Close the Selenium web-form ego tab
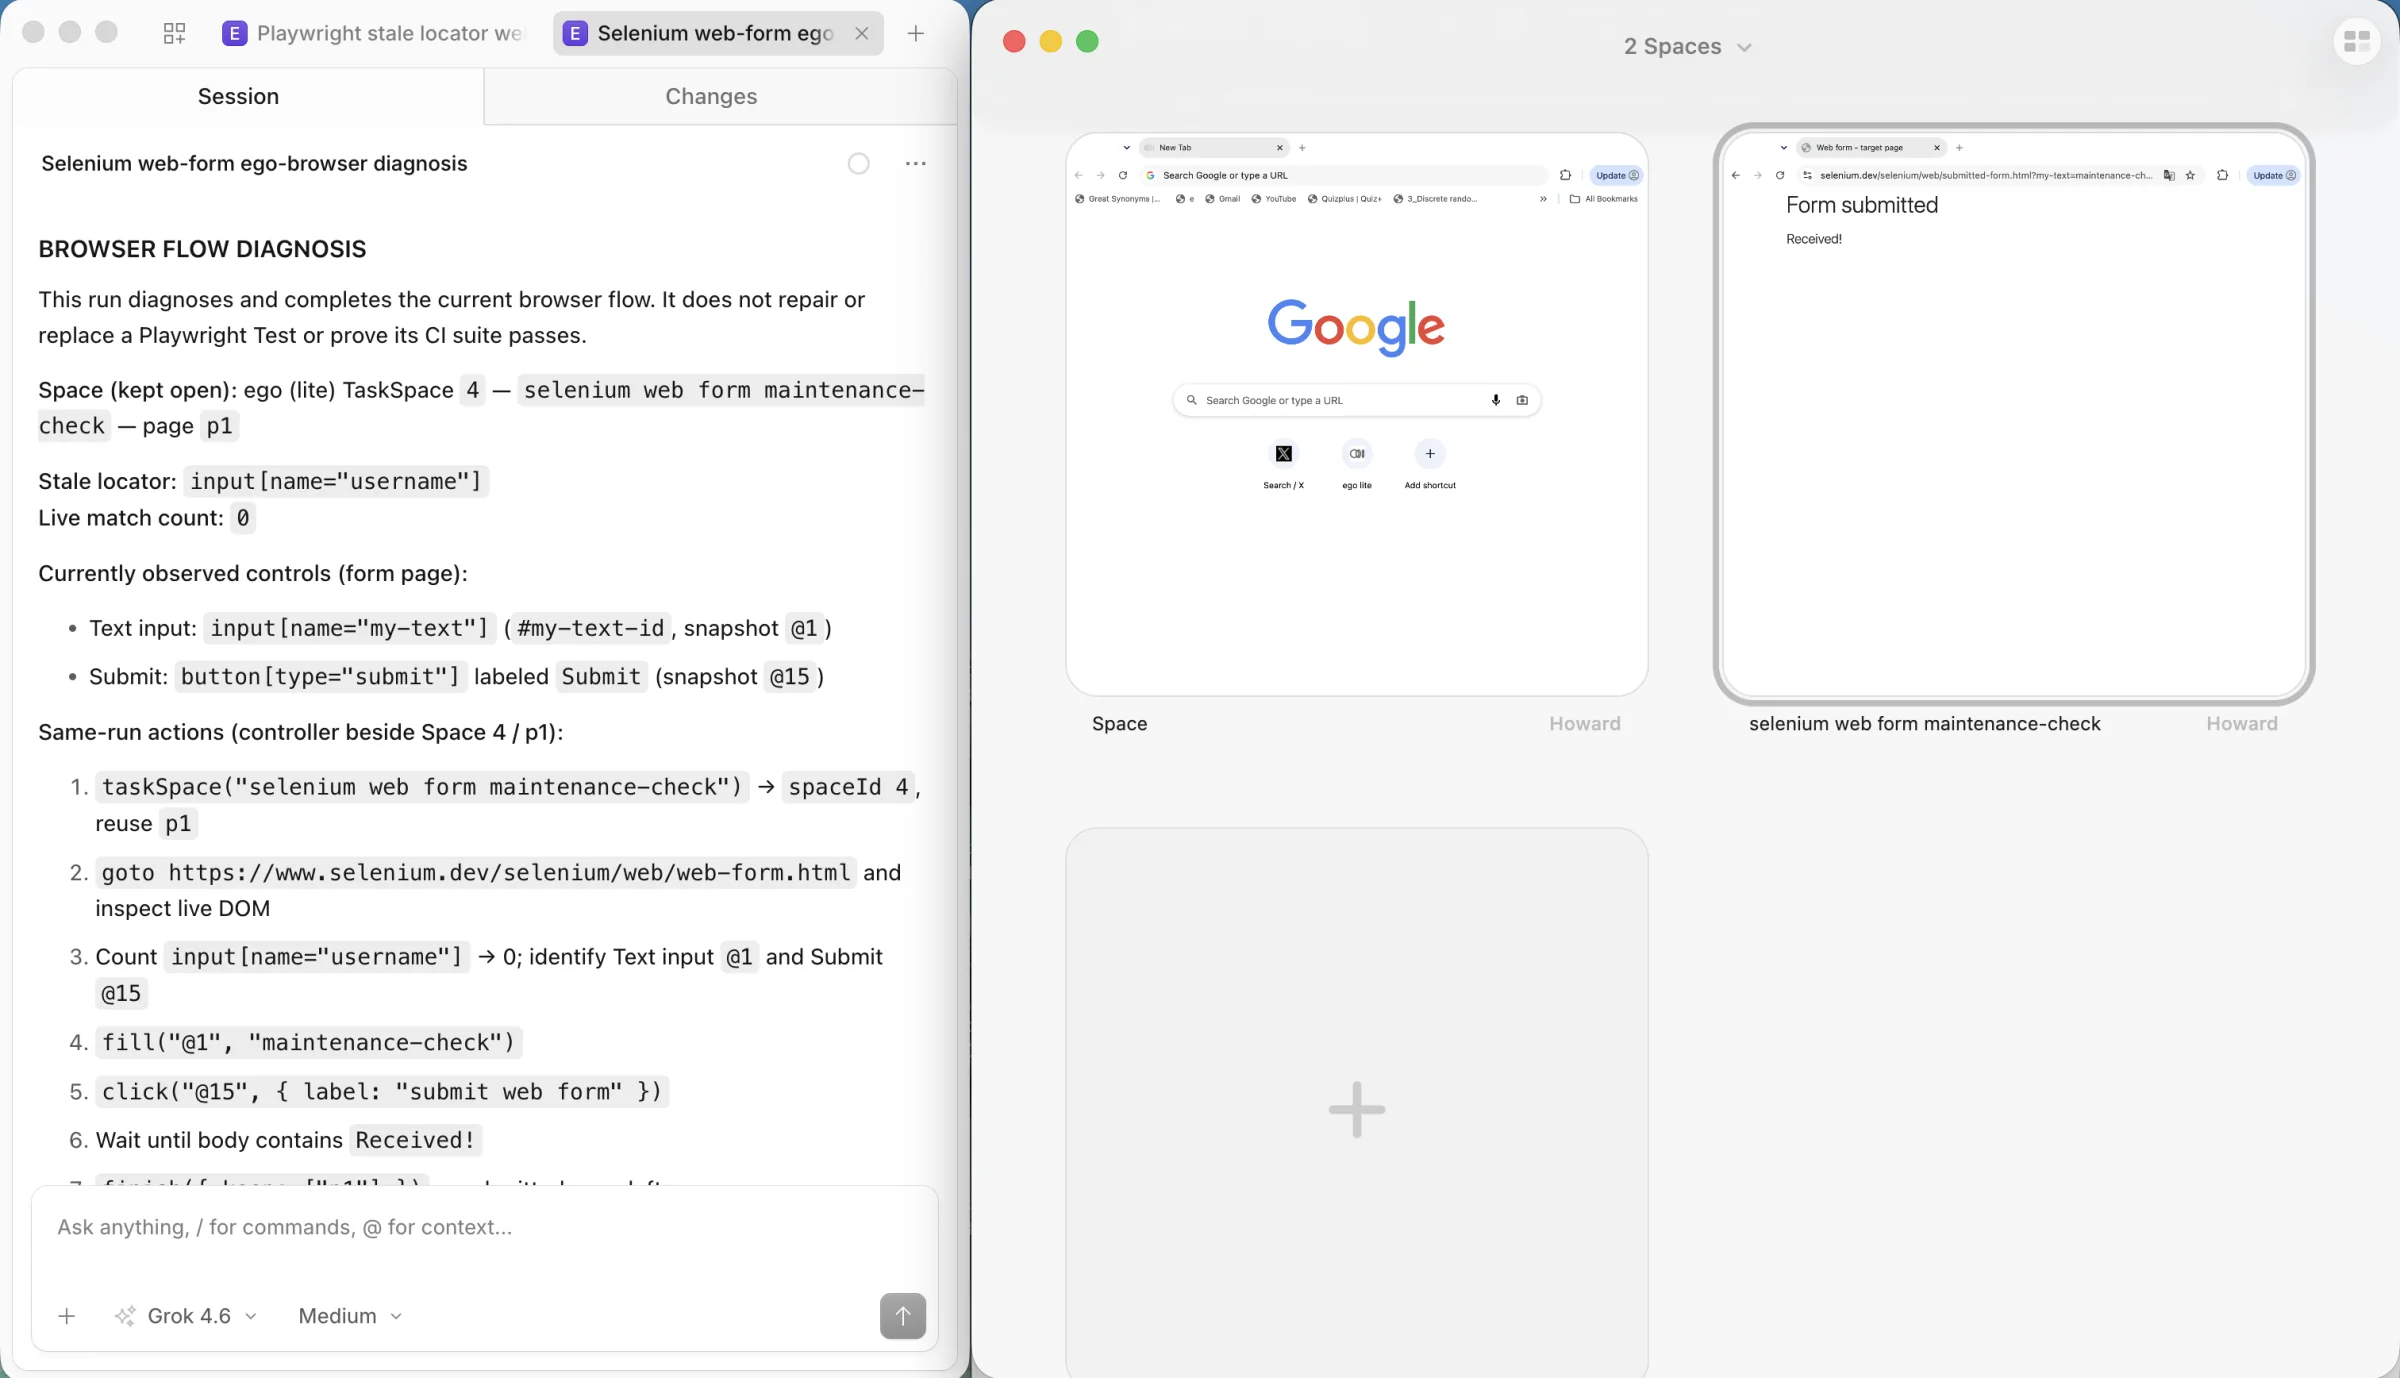The width and height of the screenshot is (2400, 1378). tap(861, 33)
